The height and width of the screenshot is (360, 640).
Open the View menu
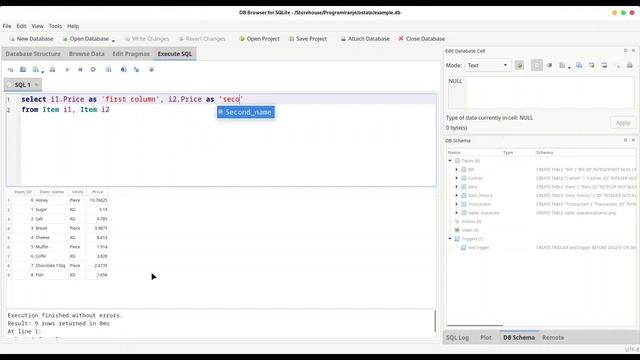click(x=38, y=26)
